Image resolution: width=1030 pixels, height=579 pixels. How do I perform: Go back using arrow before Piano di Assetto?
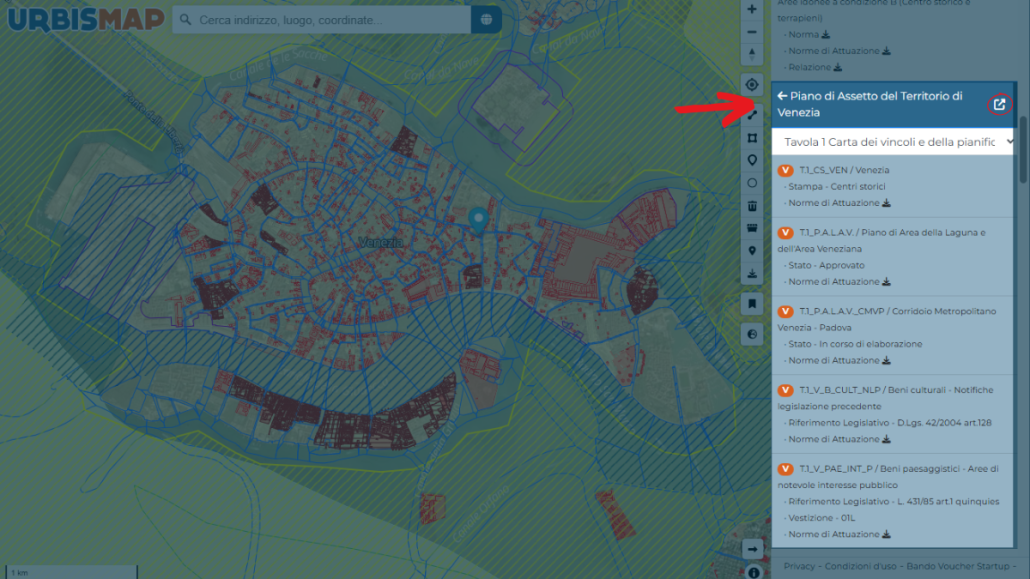pos(782,96)
